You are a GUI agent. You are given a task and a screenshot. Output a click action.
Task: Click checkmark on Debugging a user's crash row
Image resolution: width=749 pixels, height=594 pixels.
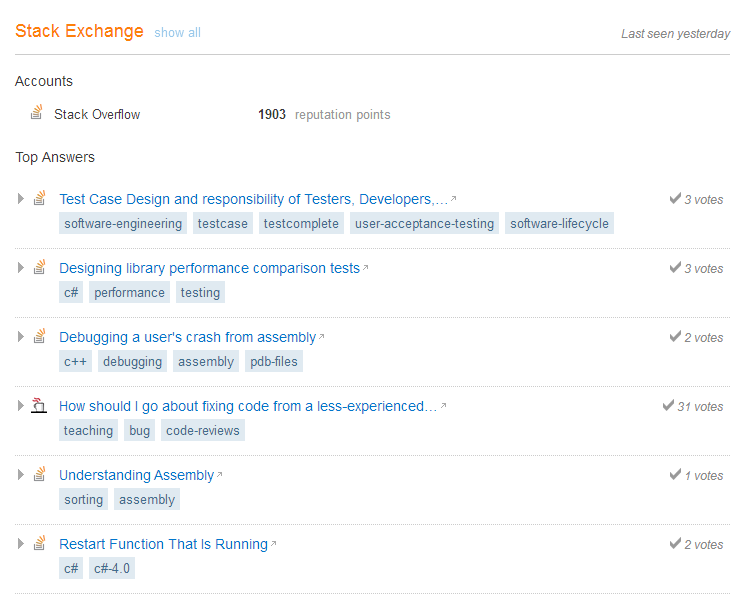[675, 336]
